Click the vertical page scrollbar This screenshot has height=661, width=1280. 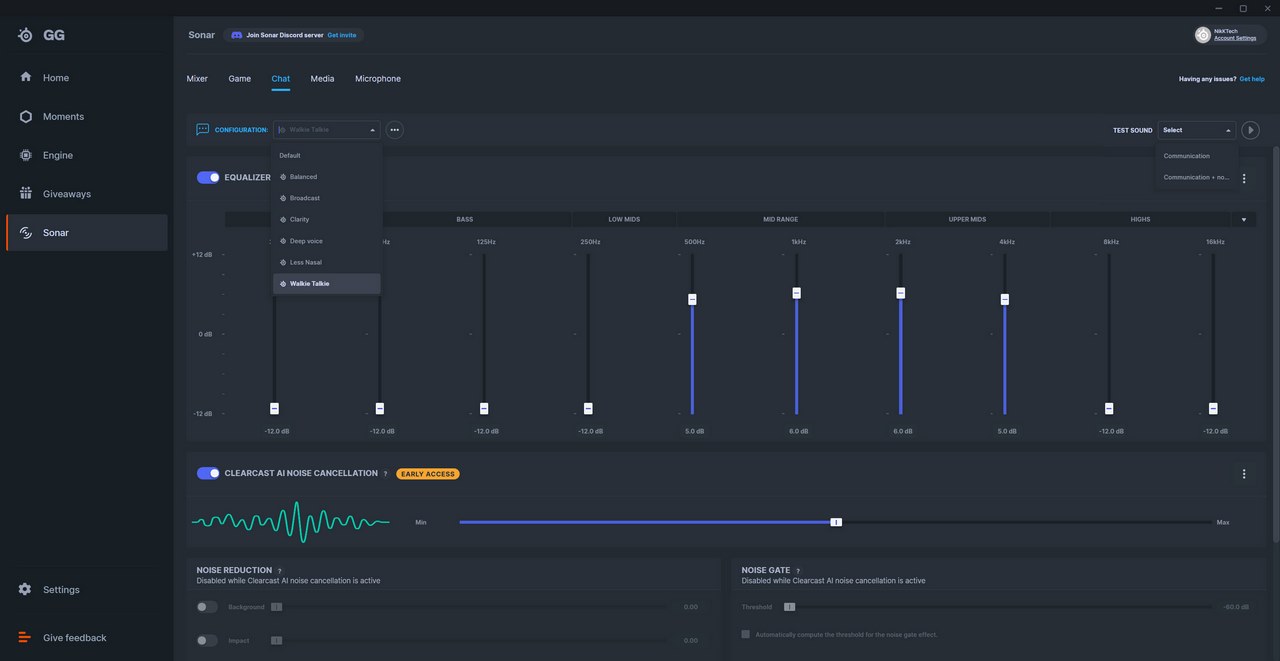1275,345
